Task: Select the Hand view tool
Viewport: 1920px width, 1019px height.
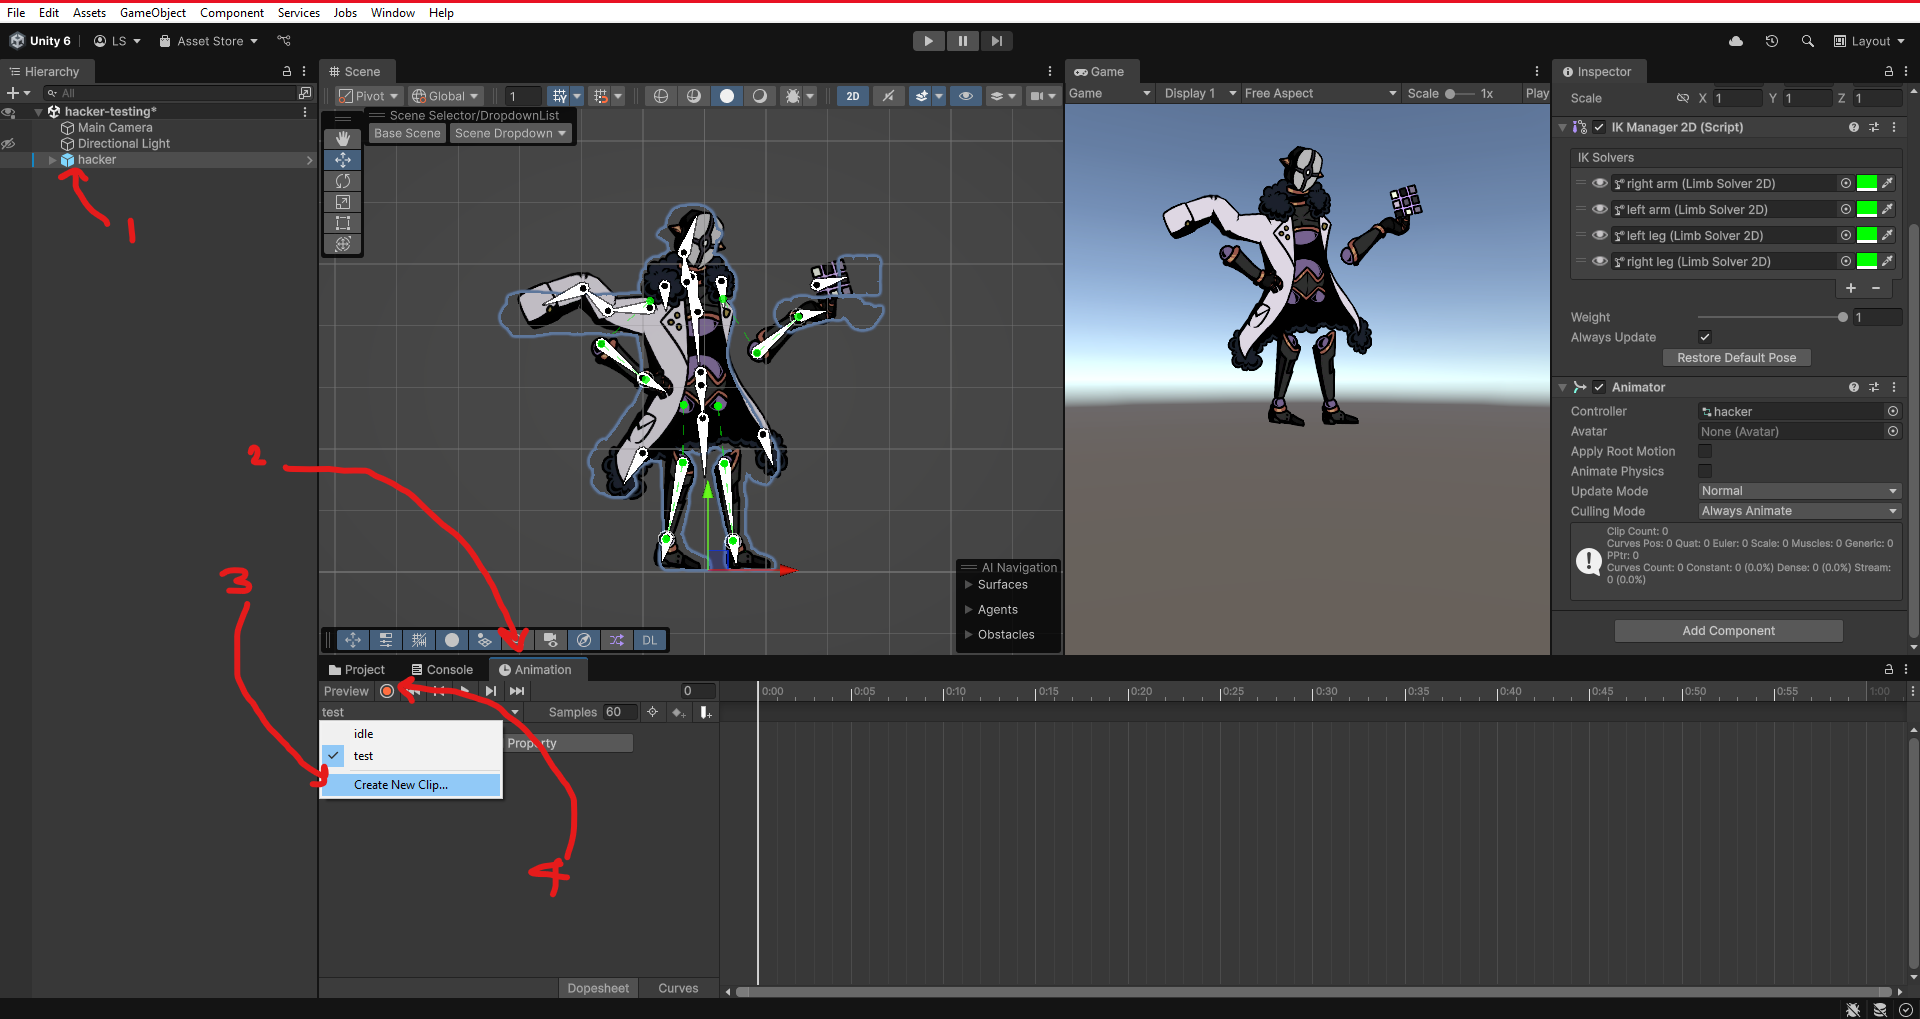Action: click(x=343, y=138)
